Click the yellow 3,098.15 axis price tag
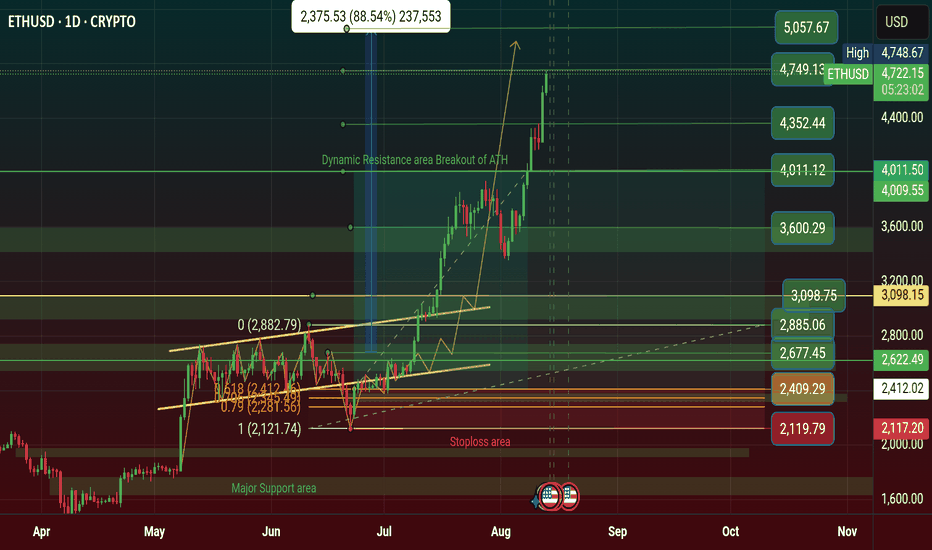Image resolution: width=932 pixels, height=550 pixels. [x=901, y=295]
